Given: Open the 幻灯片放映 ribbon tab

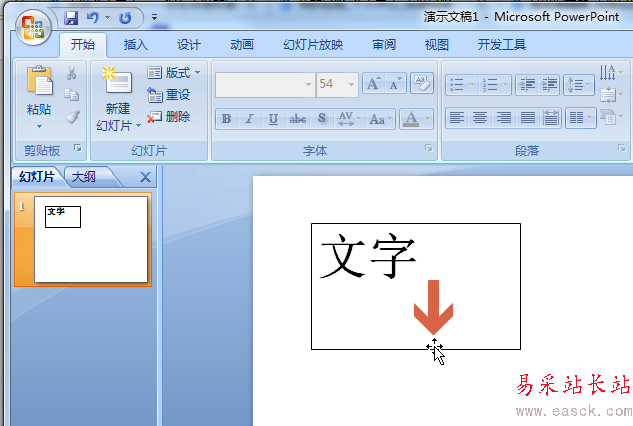Looking at the screenshot, I should click(313, 44).
